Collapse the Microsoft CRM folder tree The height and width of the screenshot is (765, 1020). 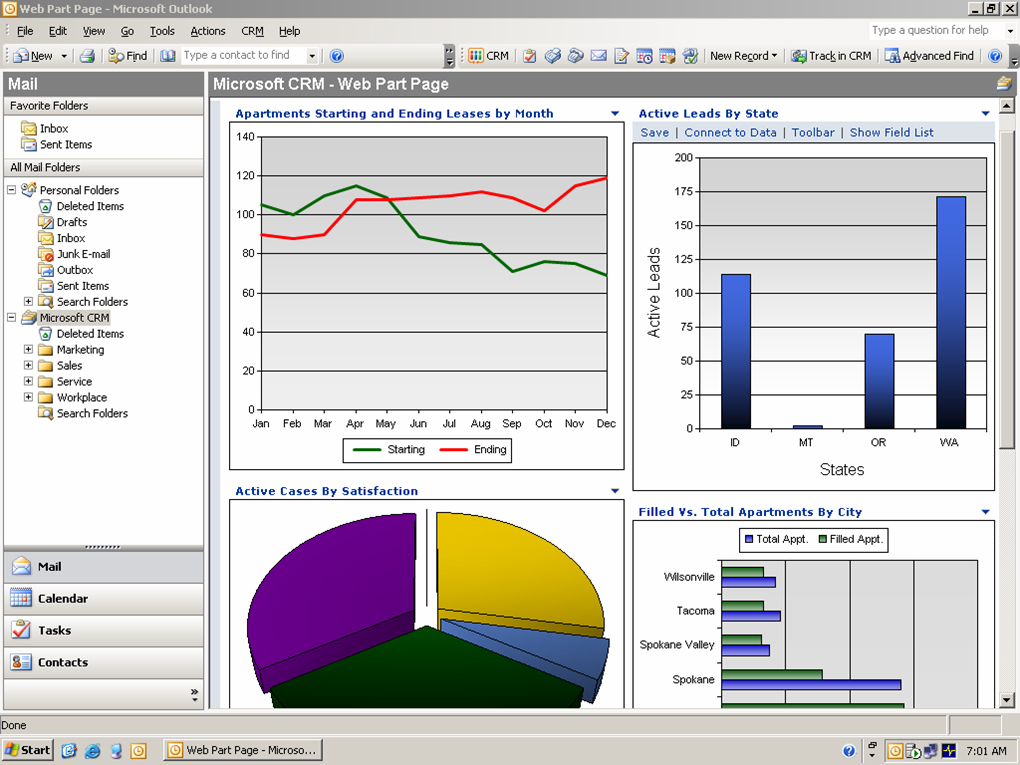pos(12,318)
